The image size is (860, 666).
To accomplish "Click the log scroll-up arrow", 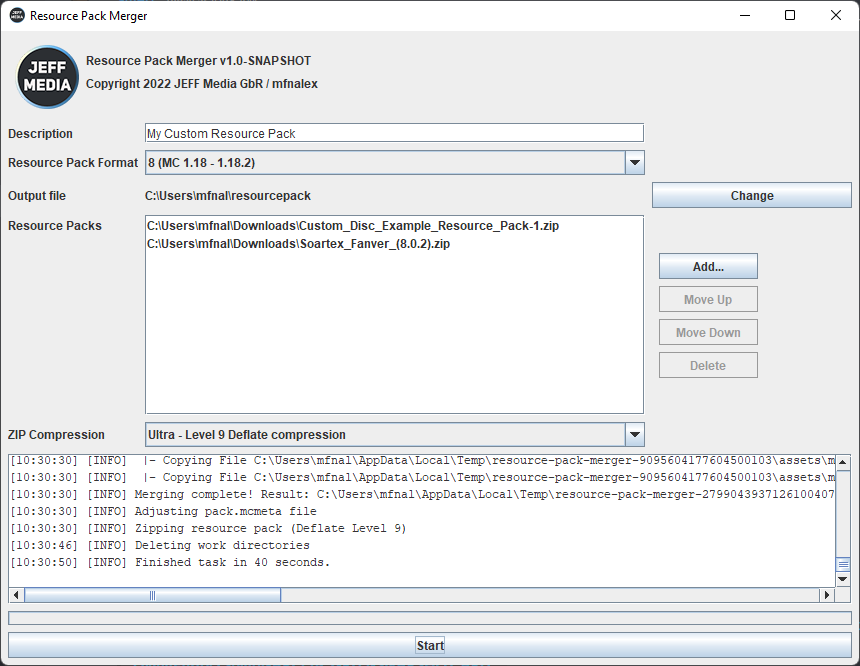I will [843, 462].
